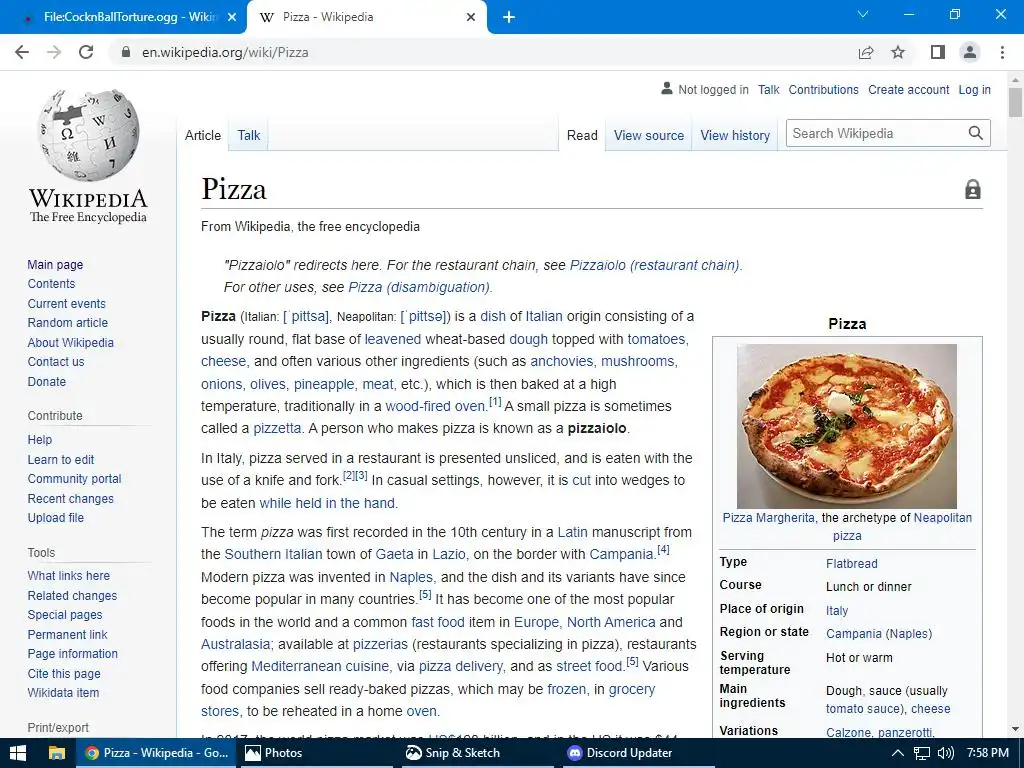The image size is (1024, 768).
Task: Bookmark this page with the star icon
Action: pos(898,52)
